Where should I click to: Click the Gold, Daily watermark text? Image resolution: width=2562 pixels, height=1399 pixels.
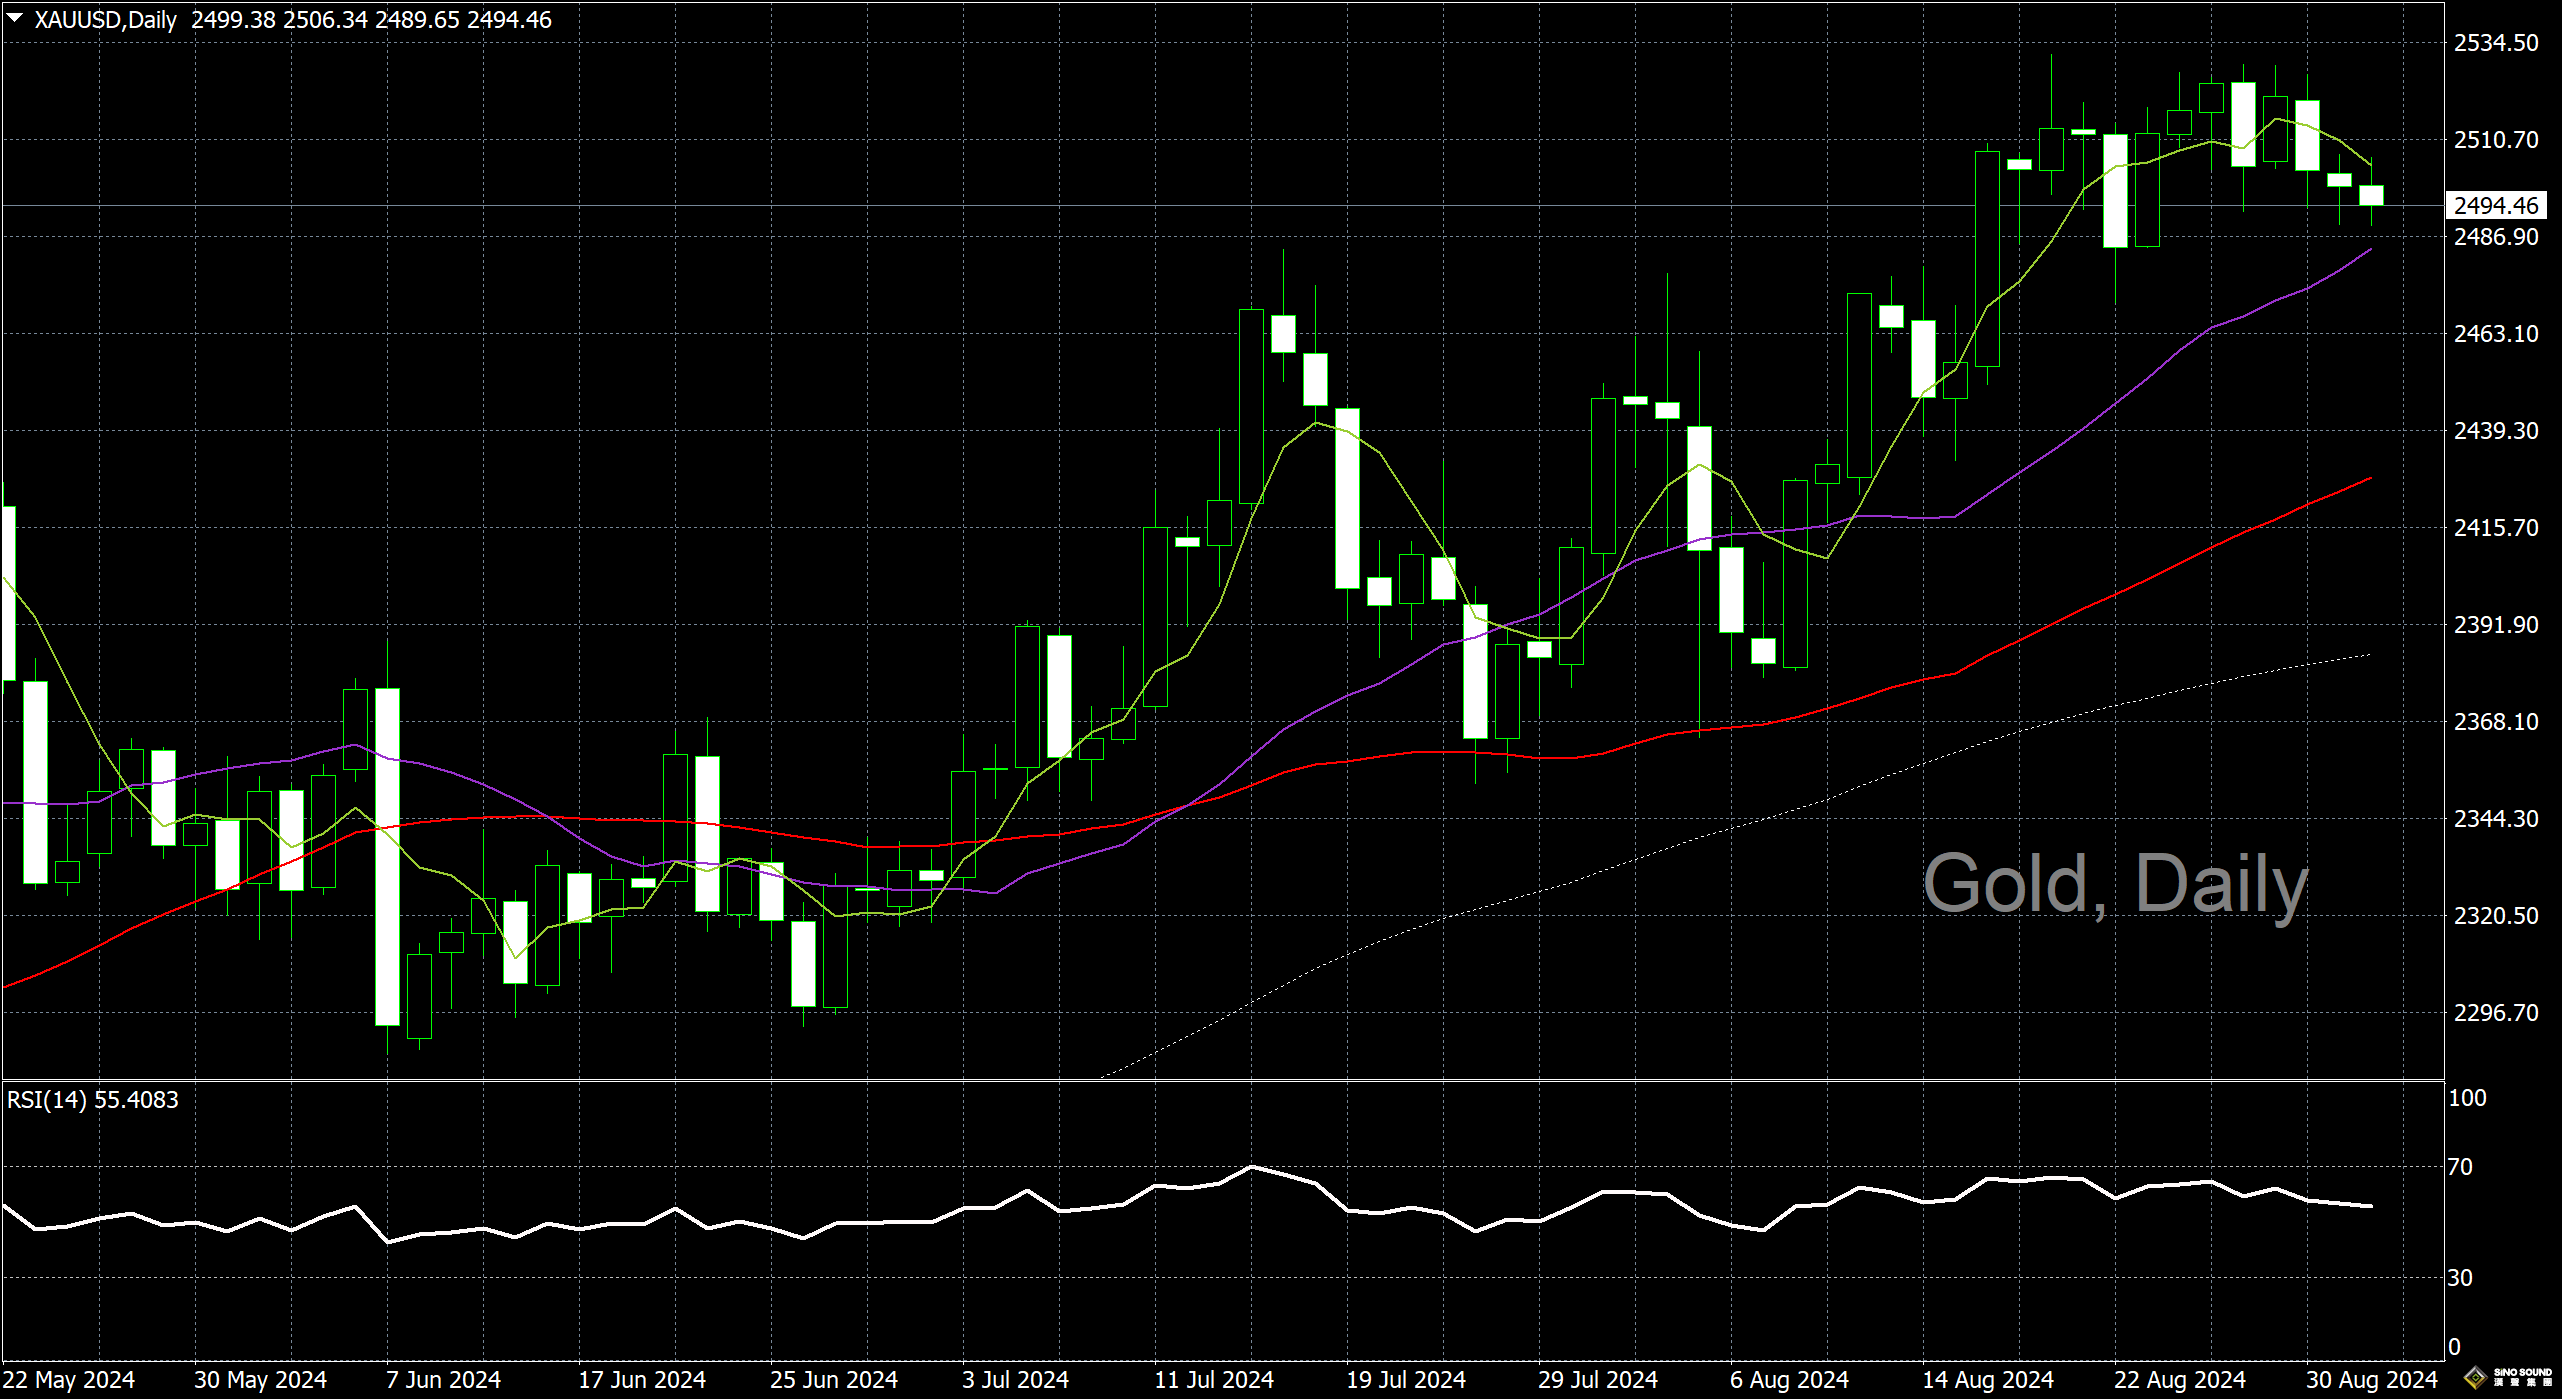[2115, 884]
